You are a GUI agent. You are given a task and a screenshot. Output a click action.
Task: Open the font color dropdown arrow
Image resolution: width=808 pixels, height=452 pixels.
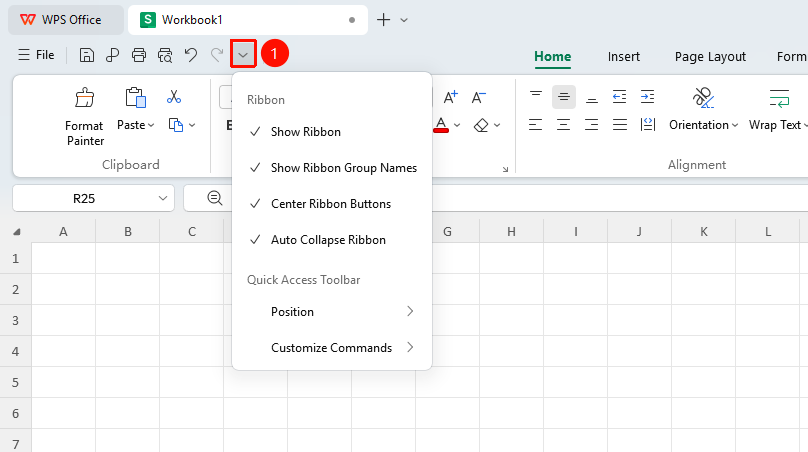click(457, 125)
